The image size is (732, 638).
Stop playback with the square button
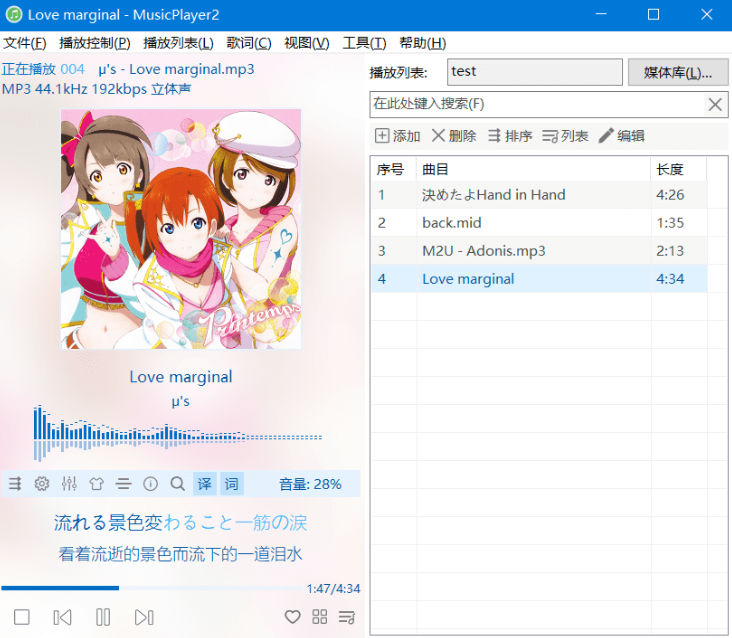[x=21, y=617]
